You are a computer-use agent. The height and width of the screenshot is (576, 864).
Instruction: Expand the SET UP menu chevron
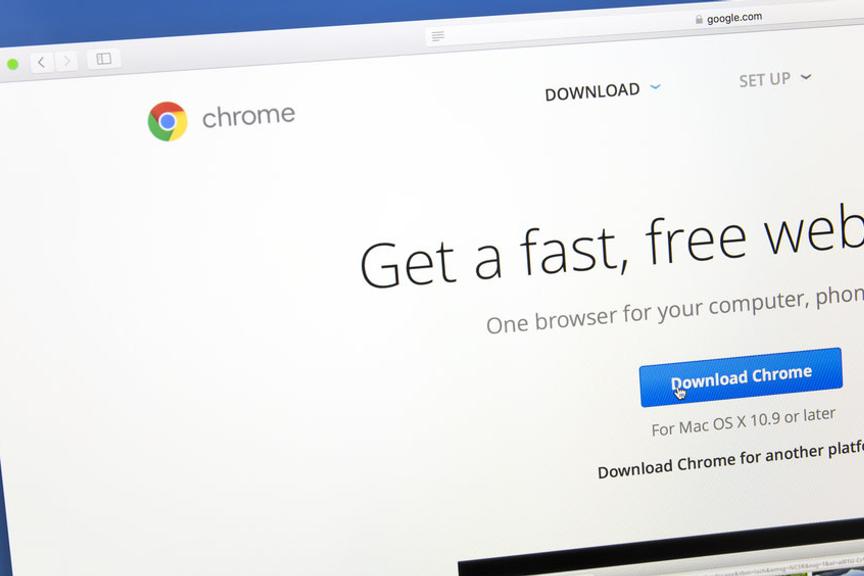(x=806, y=77)
